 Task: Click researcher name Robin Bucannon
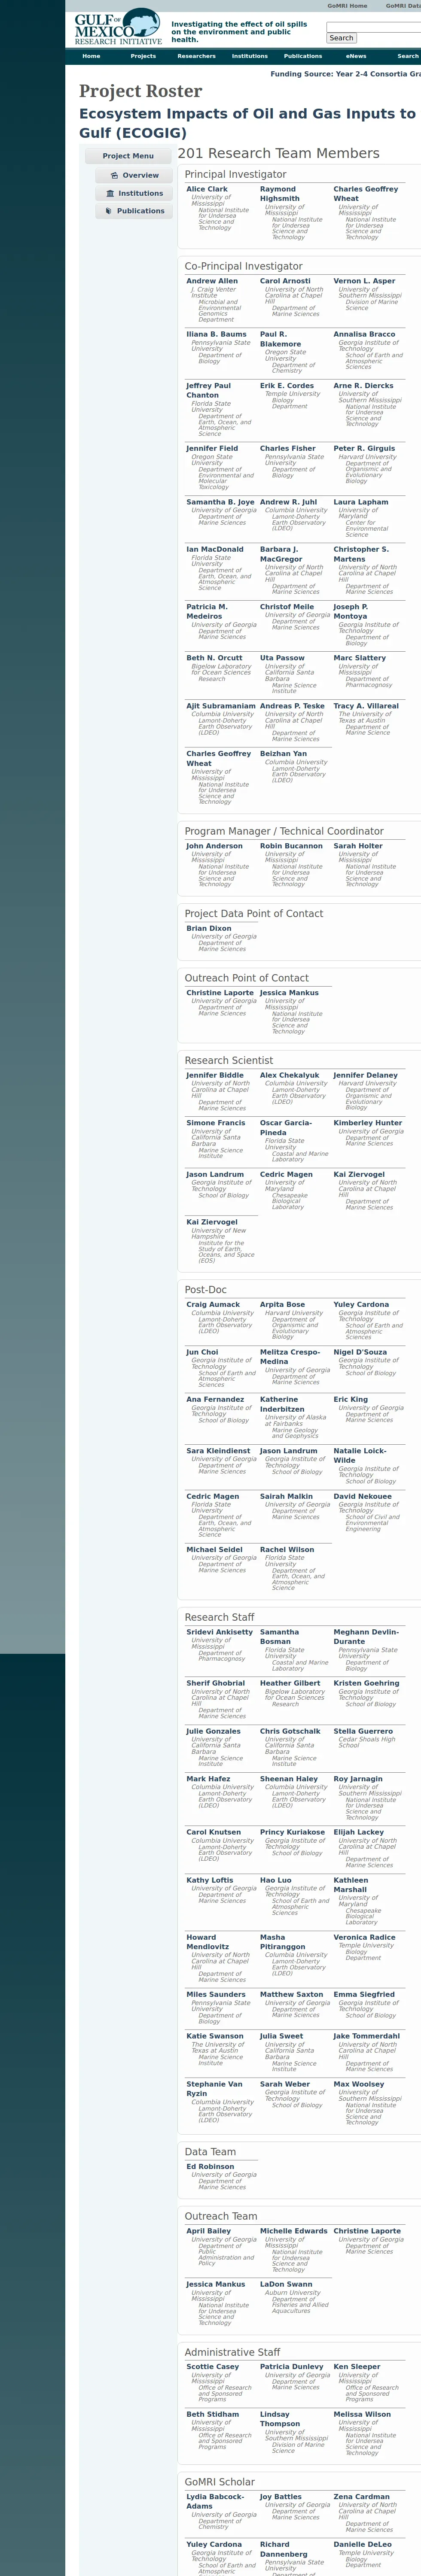(x=291, y=846)
